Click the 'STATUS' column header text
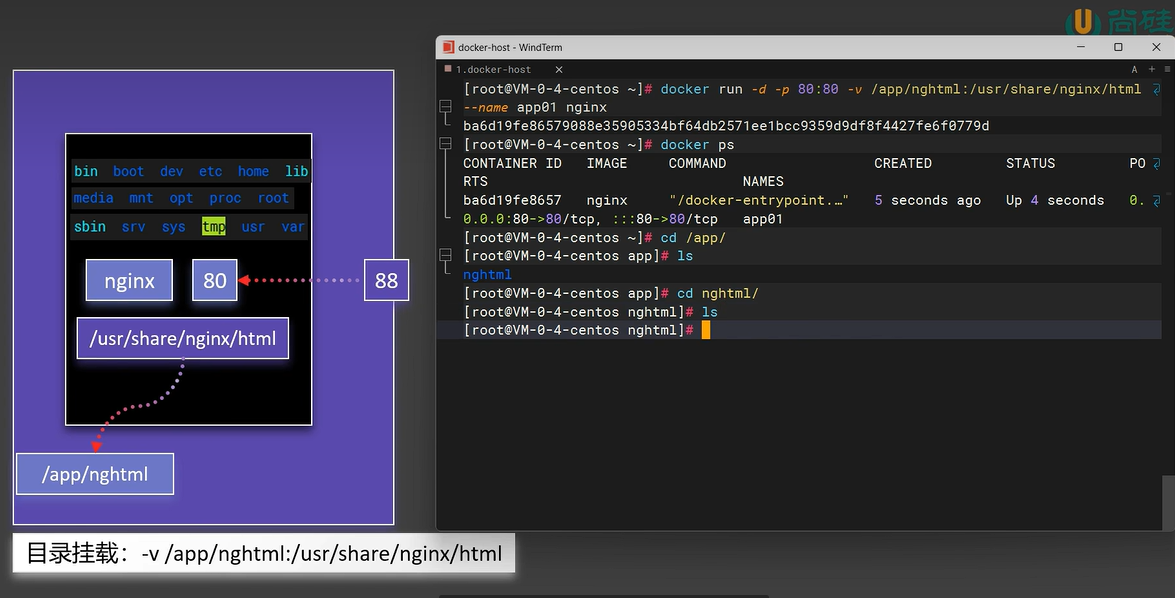 [x=1030, y=163]
